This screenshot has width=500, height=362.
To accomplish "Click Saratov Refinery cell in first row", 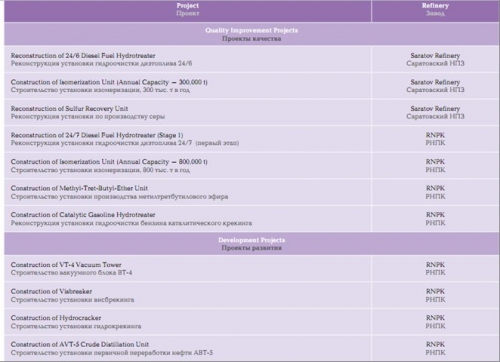I will (435, 59).
